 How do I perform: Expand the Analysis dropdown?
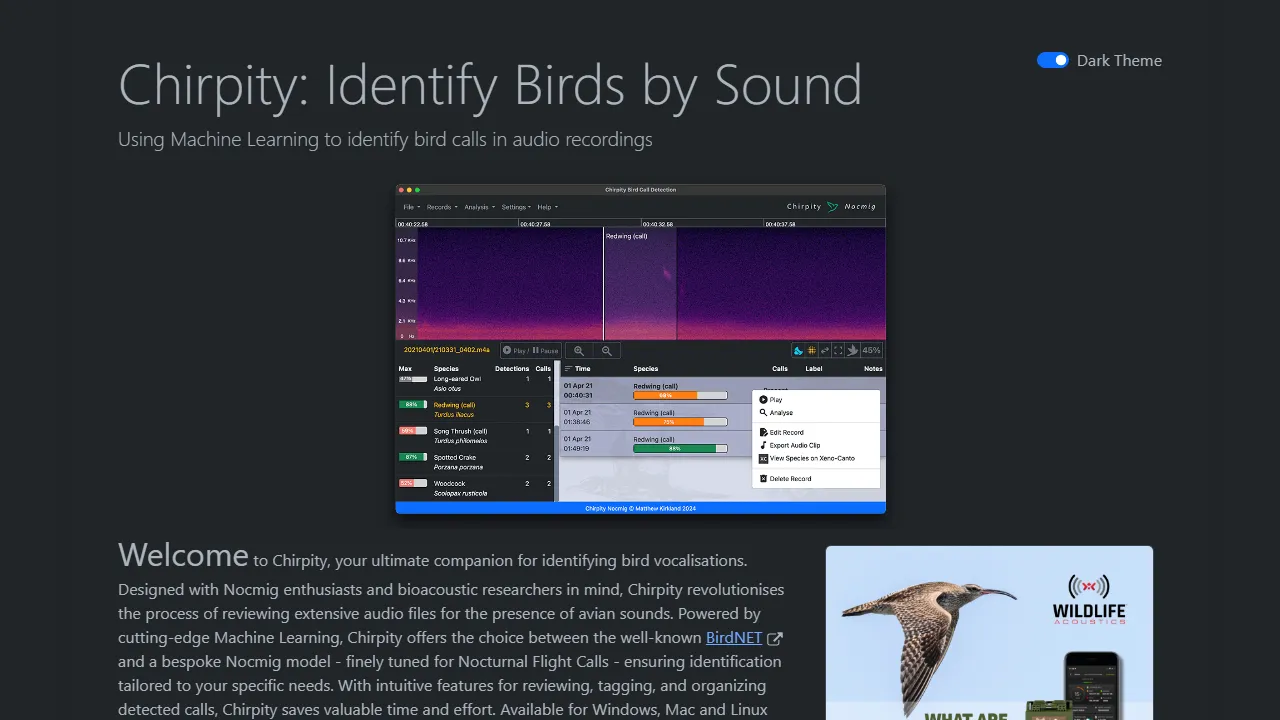[x=478, y=207]
